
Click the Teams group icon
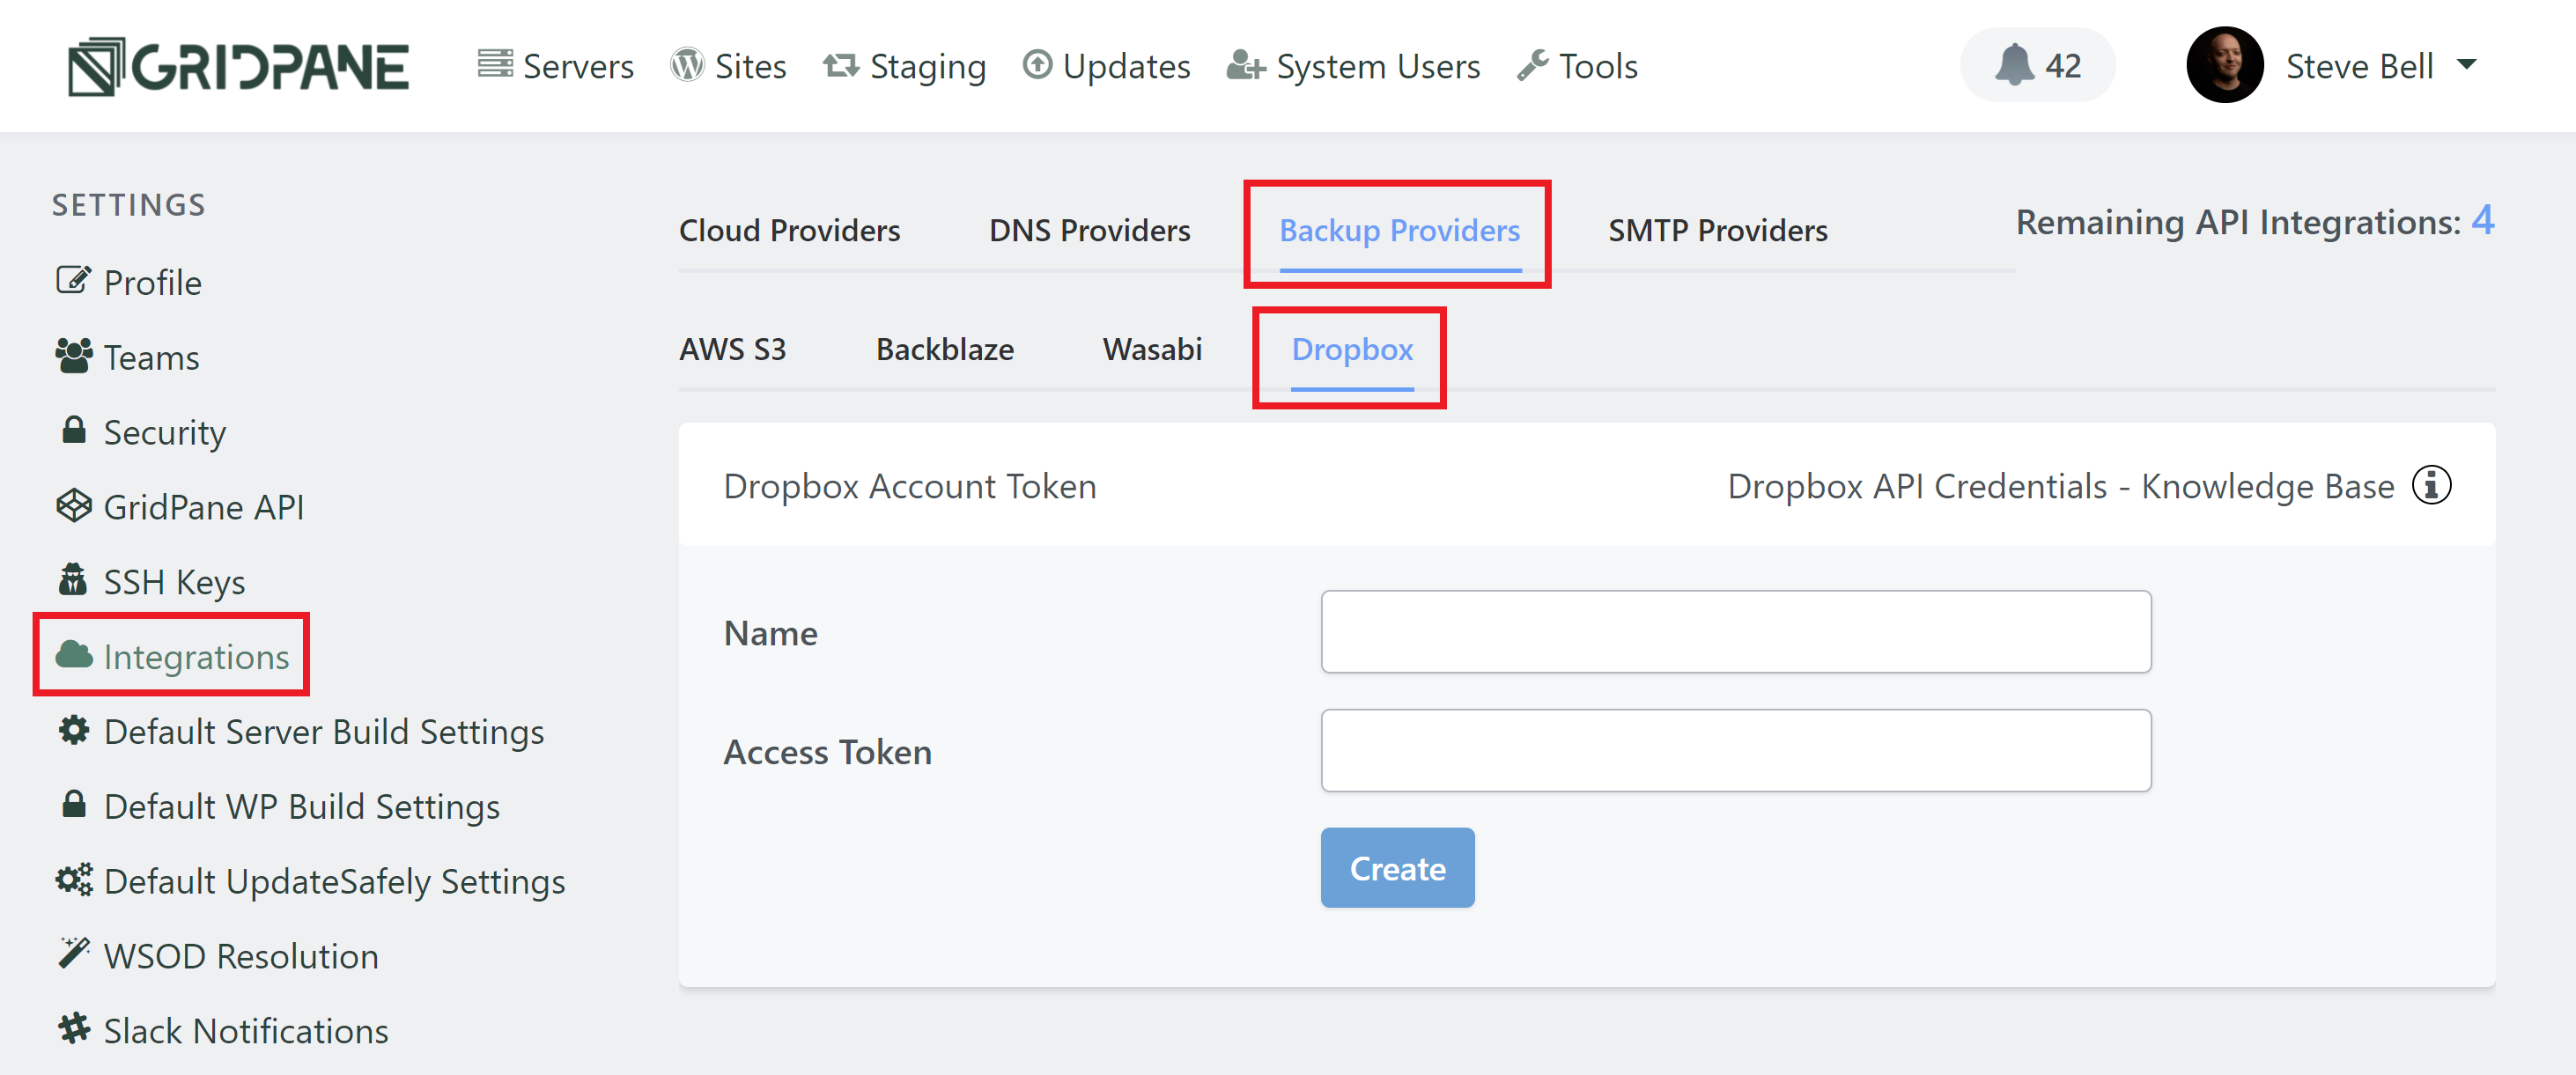coord(73,356)
